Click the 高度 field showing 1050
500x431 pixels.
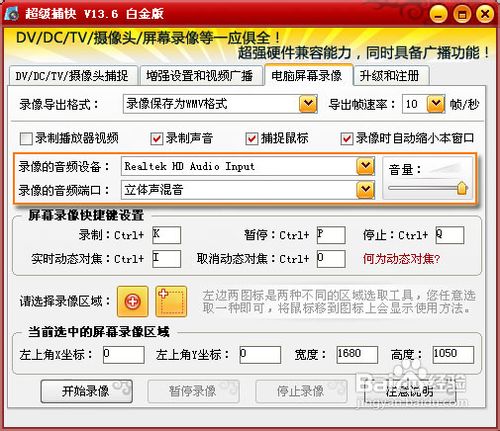(453, 355)
